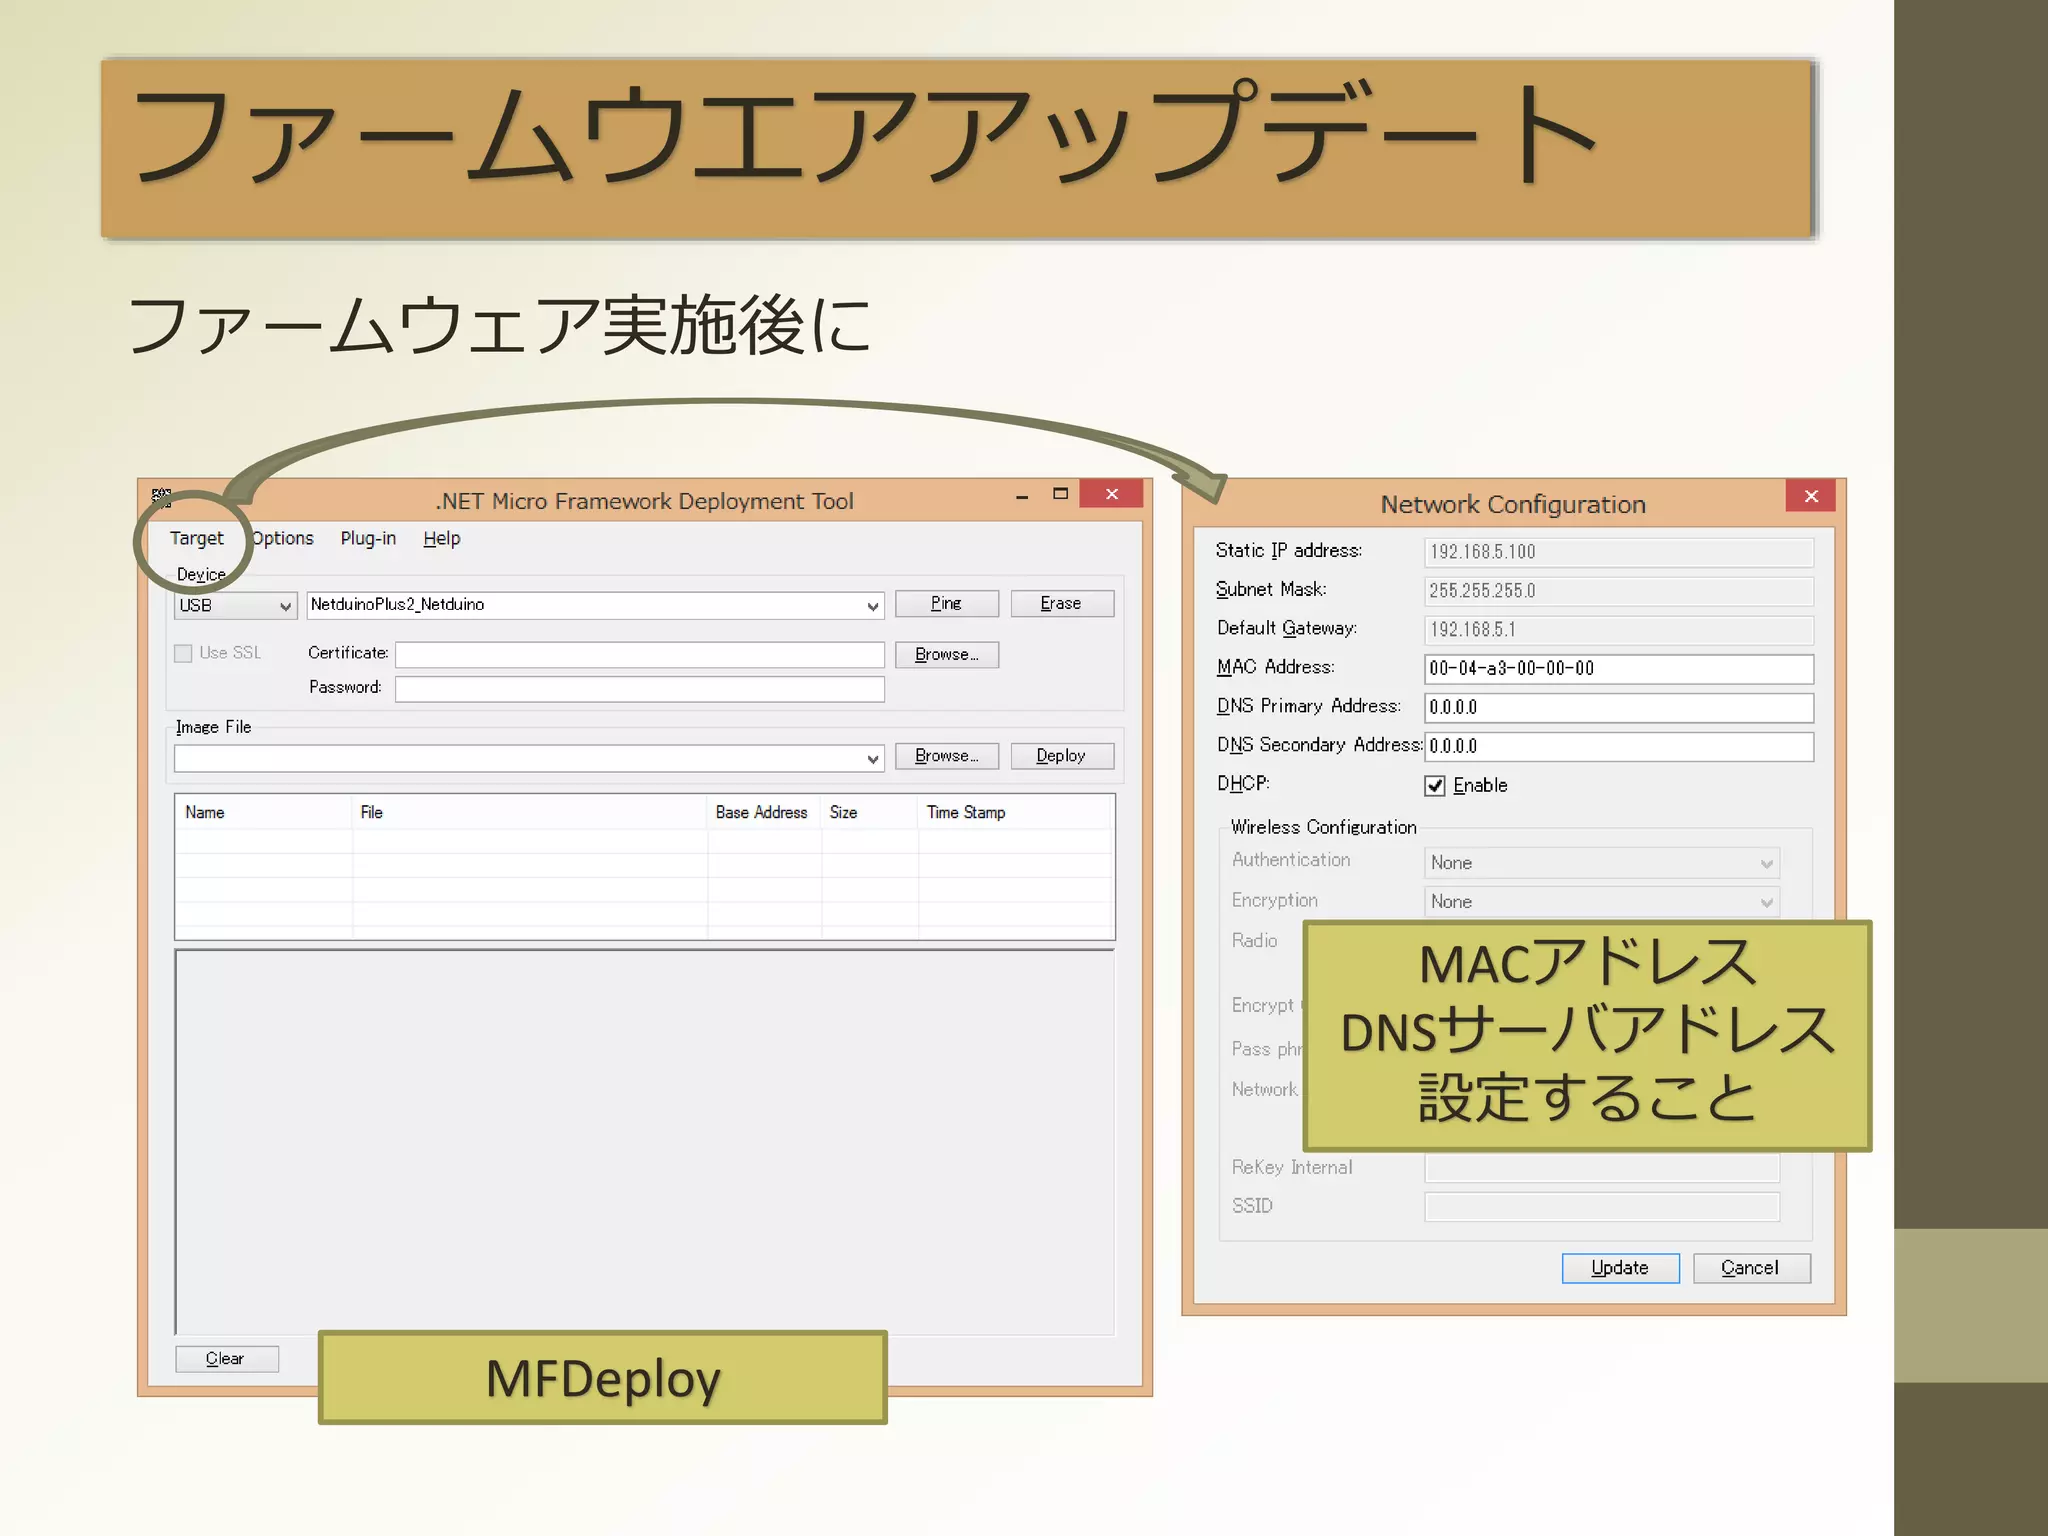Viewport: 2048px width, 1536px height.
Task: Click the Certificate input field
Action: (x=639, y=655)
